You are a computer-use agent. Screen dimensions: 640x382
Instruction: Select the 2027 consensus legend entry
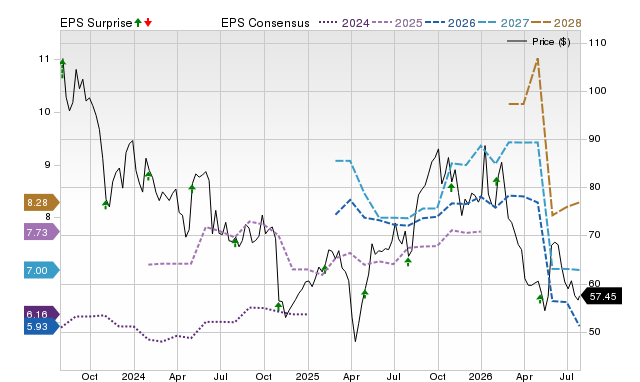(x=503, y=23)
